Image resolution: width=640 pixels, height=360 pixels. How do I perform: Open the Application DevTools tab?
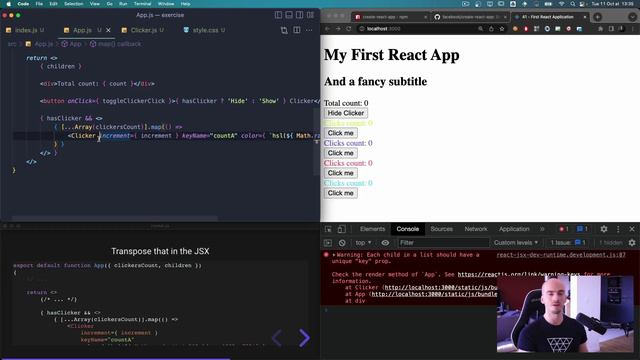pos(514,229)
